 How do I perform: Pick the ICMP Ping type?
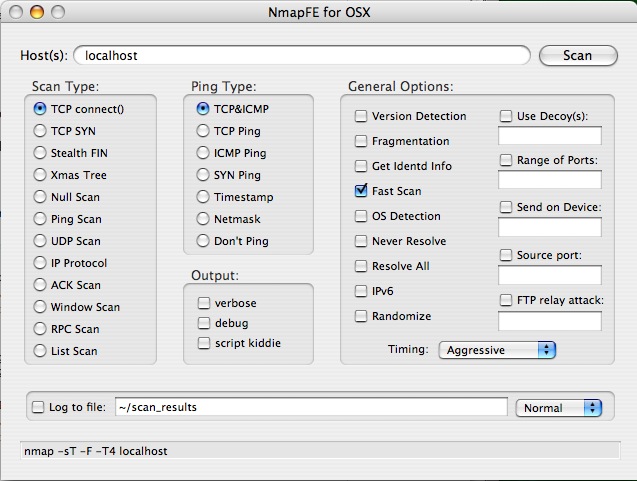click(203, 153)
